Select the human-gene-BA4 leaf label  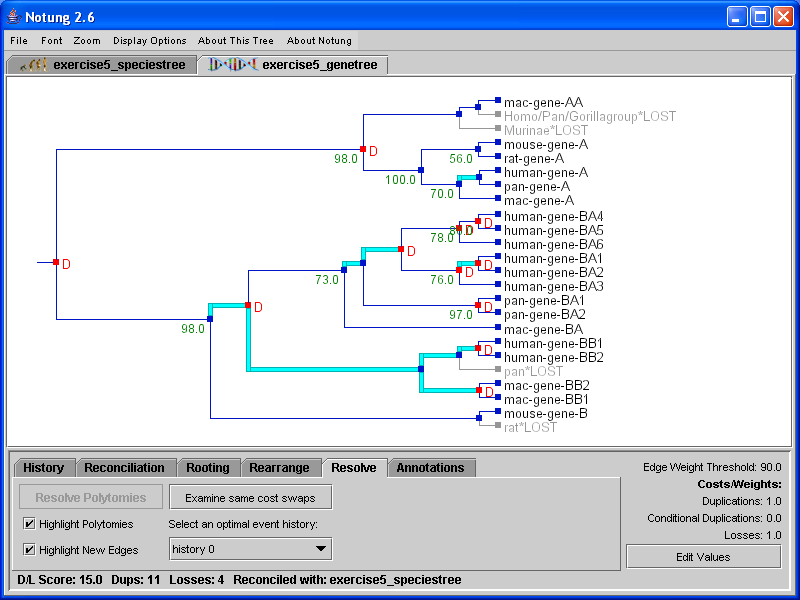pyautogui.click(x=553, y=216)
